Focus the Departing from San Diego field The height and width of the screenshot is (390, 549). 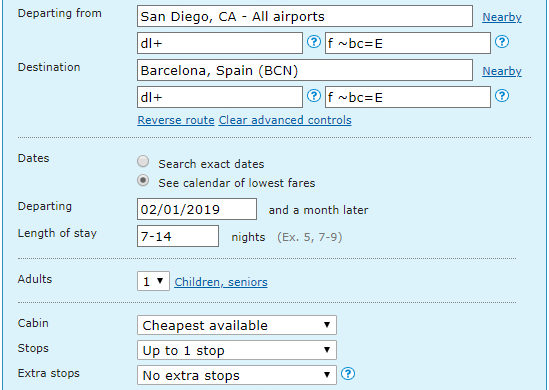pyautogui.click(x=305, y=16)
